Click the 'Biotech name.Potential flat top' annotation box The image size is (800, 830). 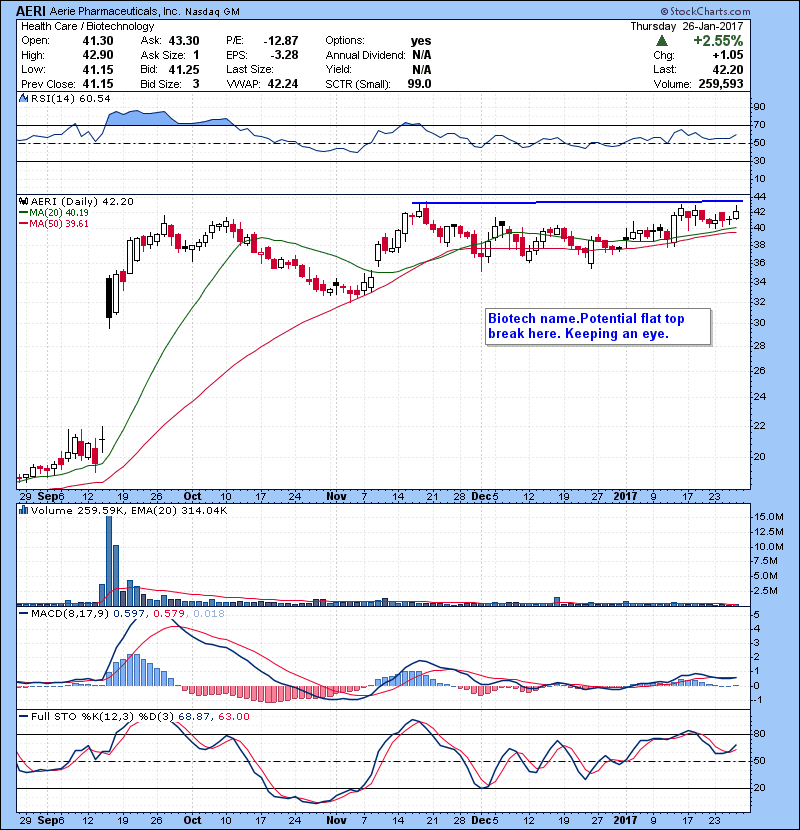coord(598,327)
